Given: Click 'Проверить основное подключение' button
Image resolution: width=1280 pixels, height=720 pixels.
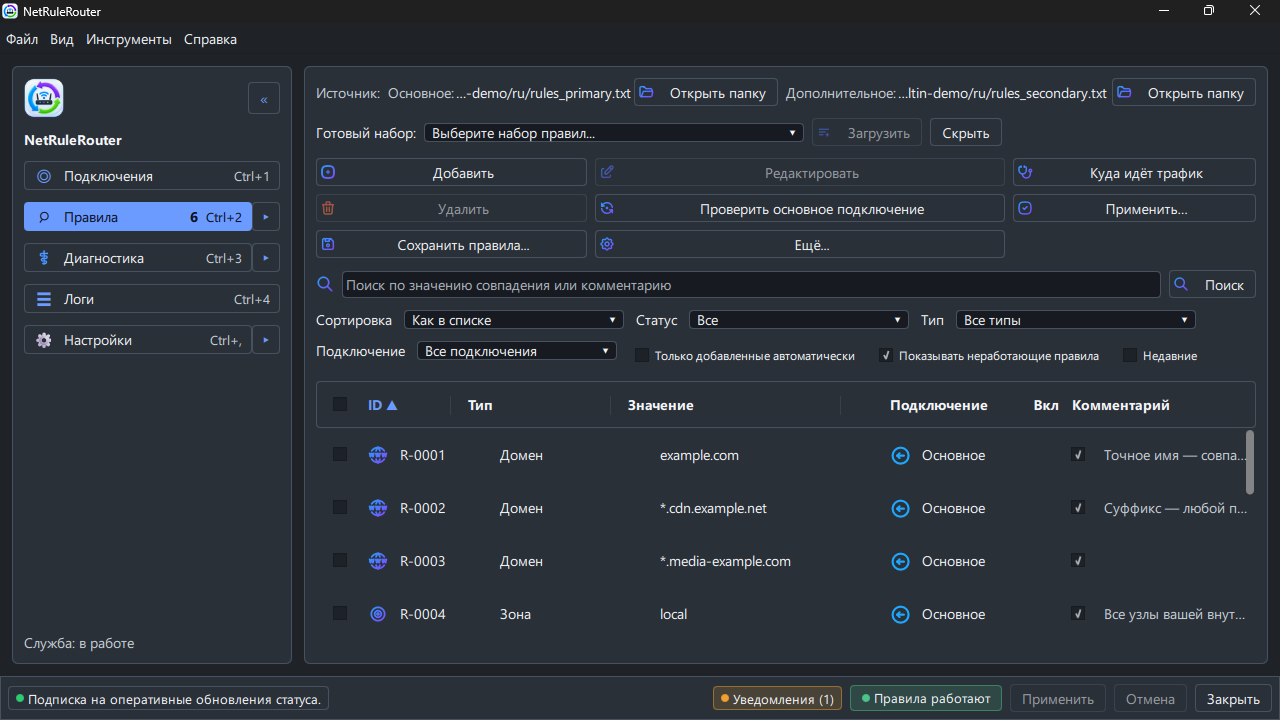Looking at the screenshot, I should pos(799,209).
